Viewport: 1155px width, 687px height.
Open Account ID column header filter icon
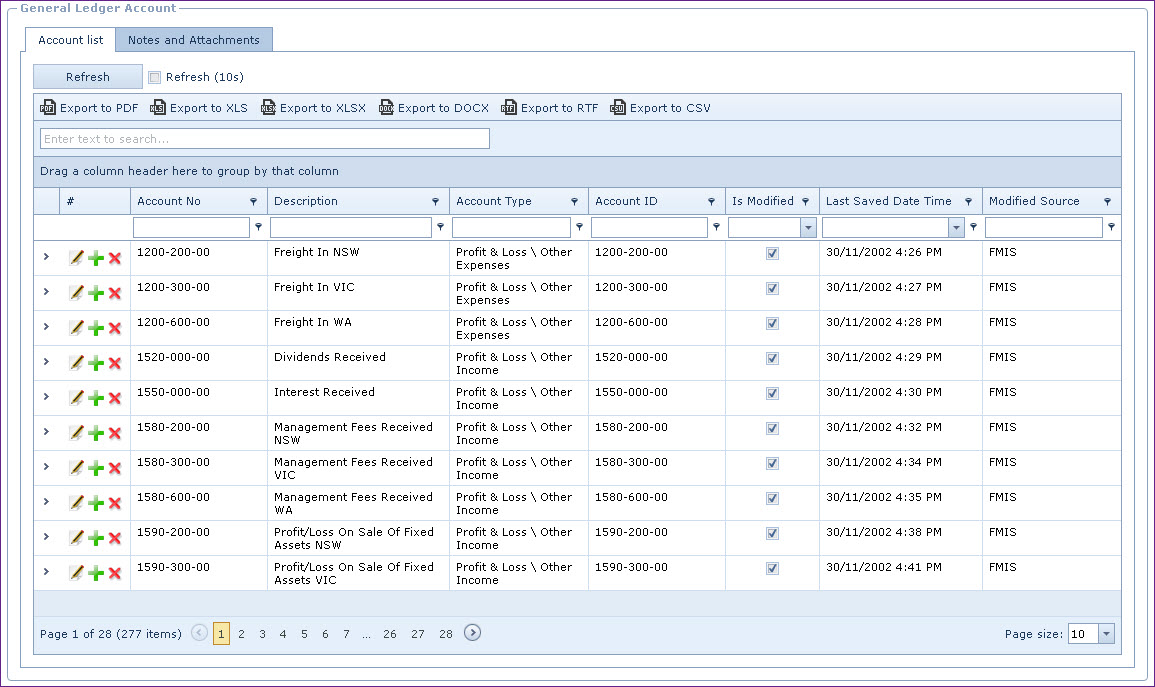click(712, 202)
